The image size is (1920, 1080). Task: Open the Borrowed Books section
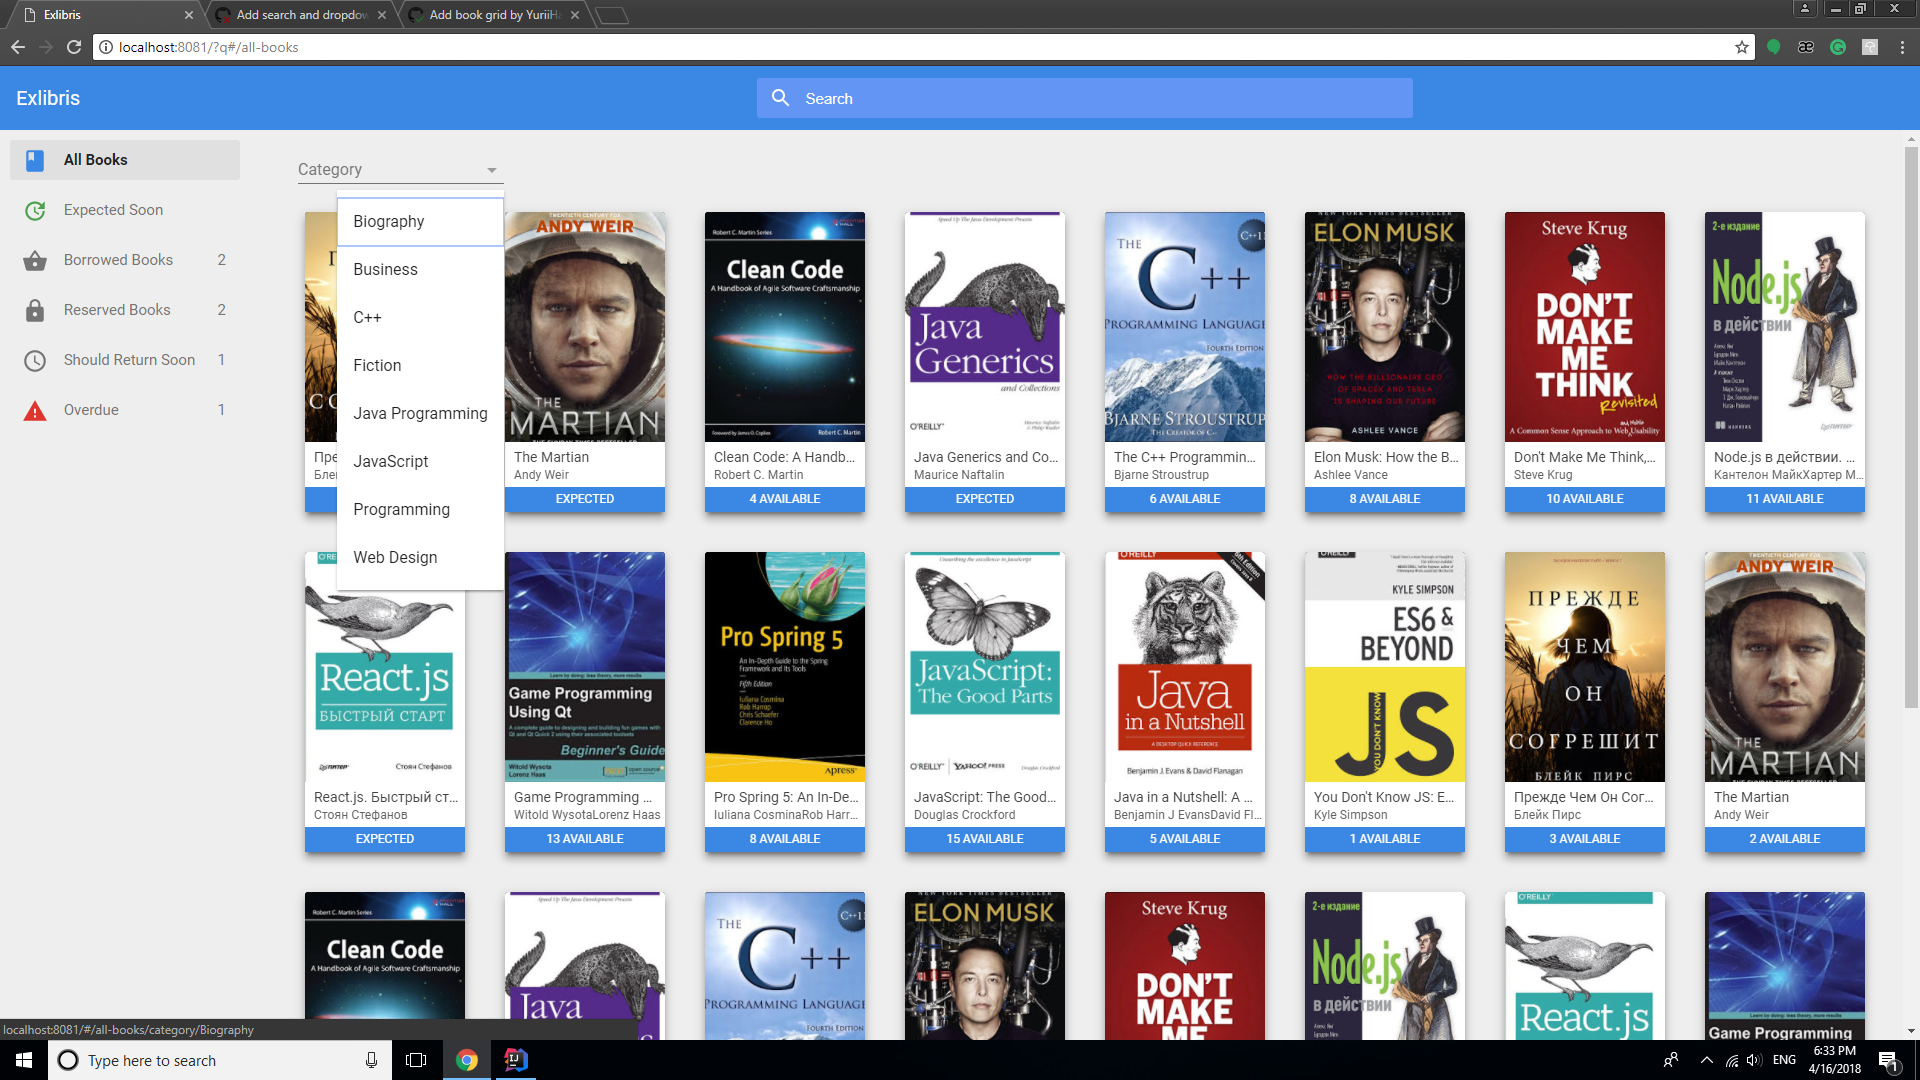125,260
